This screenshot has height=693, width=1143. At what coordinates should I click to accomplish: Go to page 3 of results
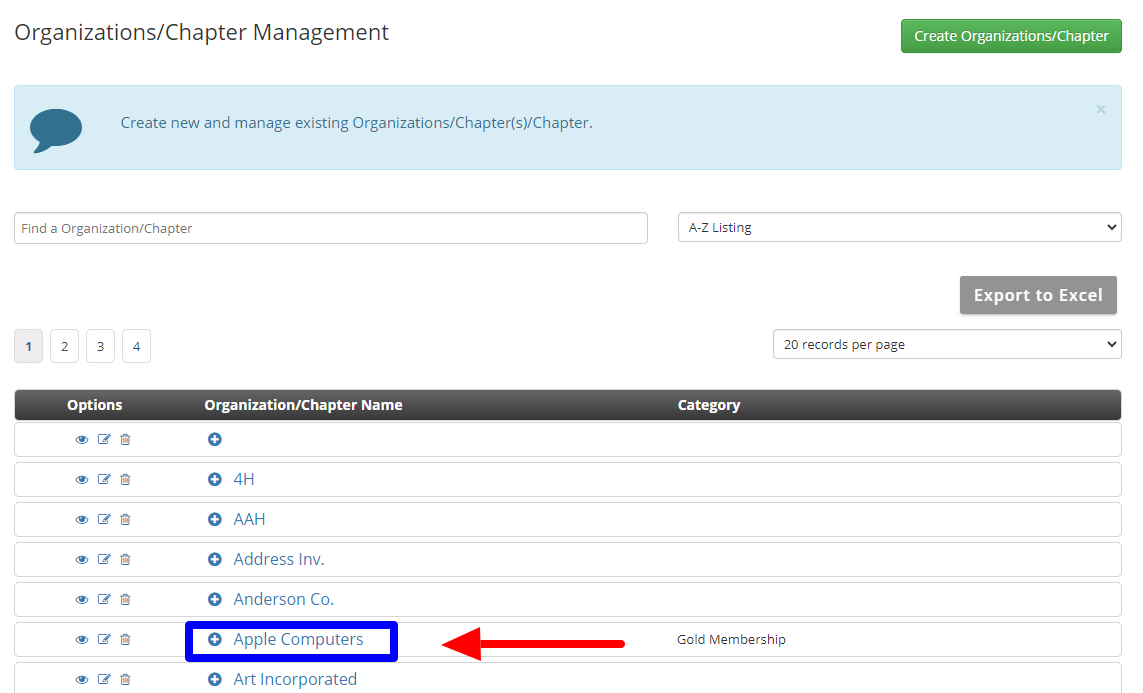tap(101, 346)
